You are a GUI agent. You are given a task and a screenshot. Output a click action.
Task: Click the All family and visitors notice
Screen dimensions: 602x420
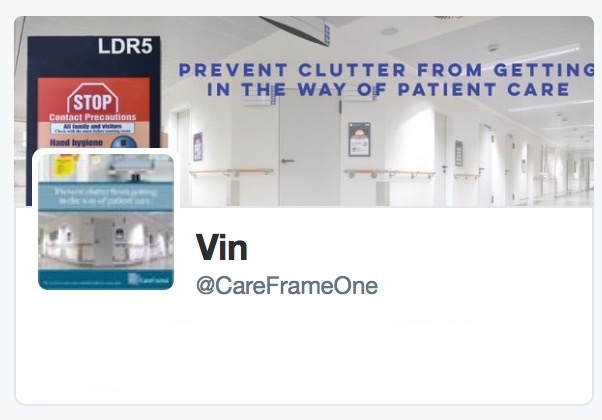tap(93, 128)
